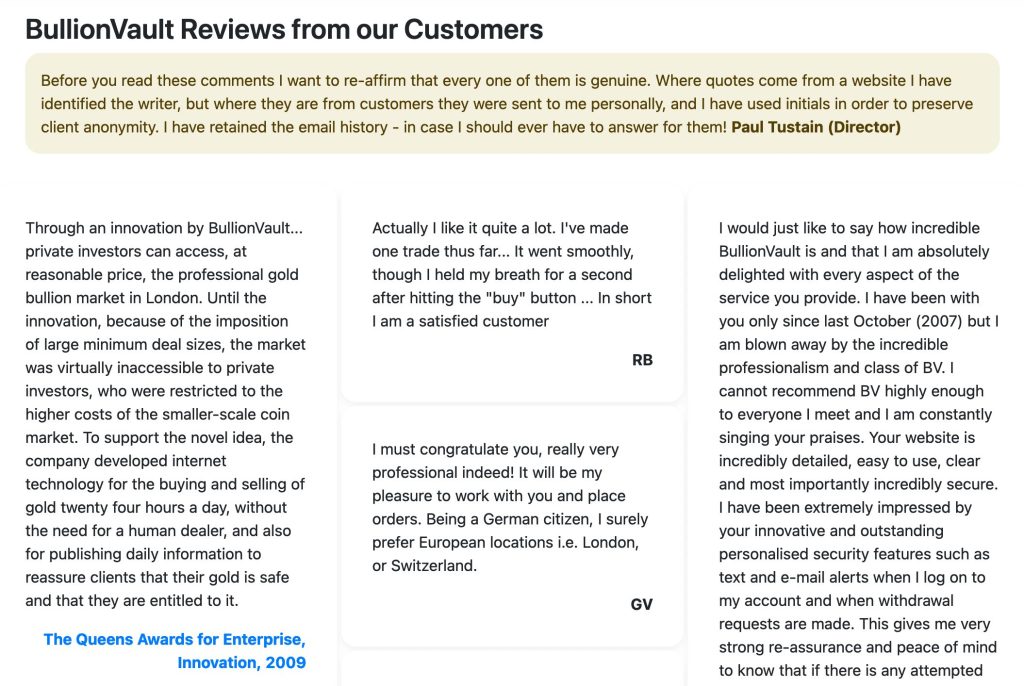The image size is (1024, 686).
Task: Click the BullionVault Reviews from our Customers heading
Action: (284, 29)
